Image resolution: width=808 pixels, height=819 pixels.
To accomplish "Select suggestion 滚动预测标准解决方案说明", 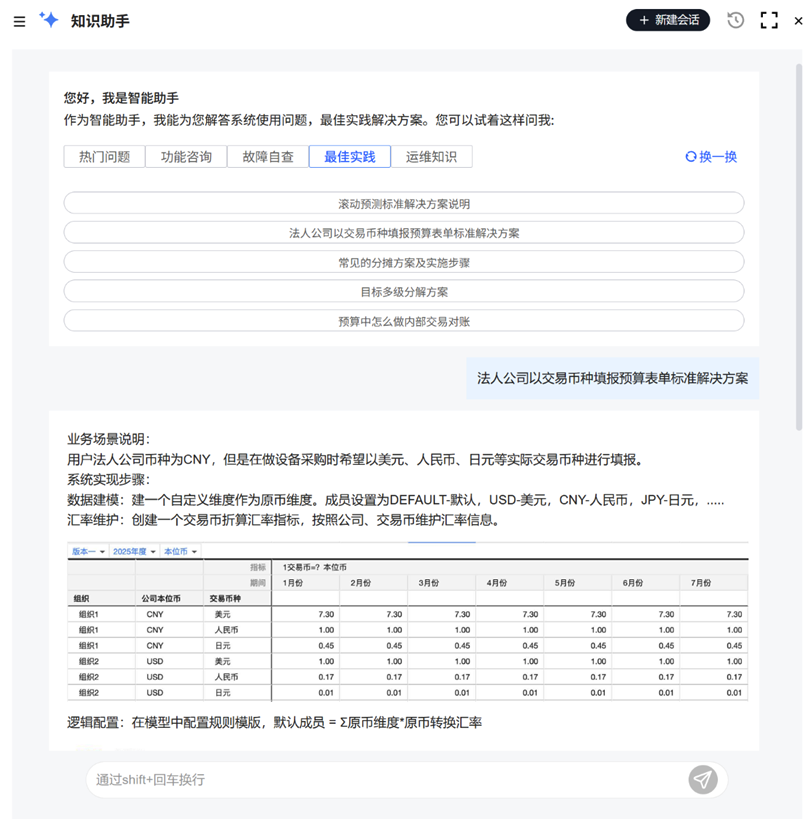I will point(404,203).
